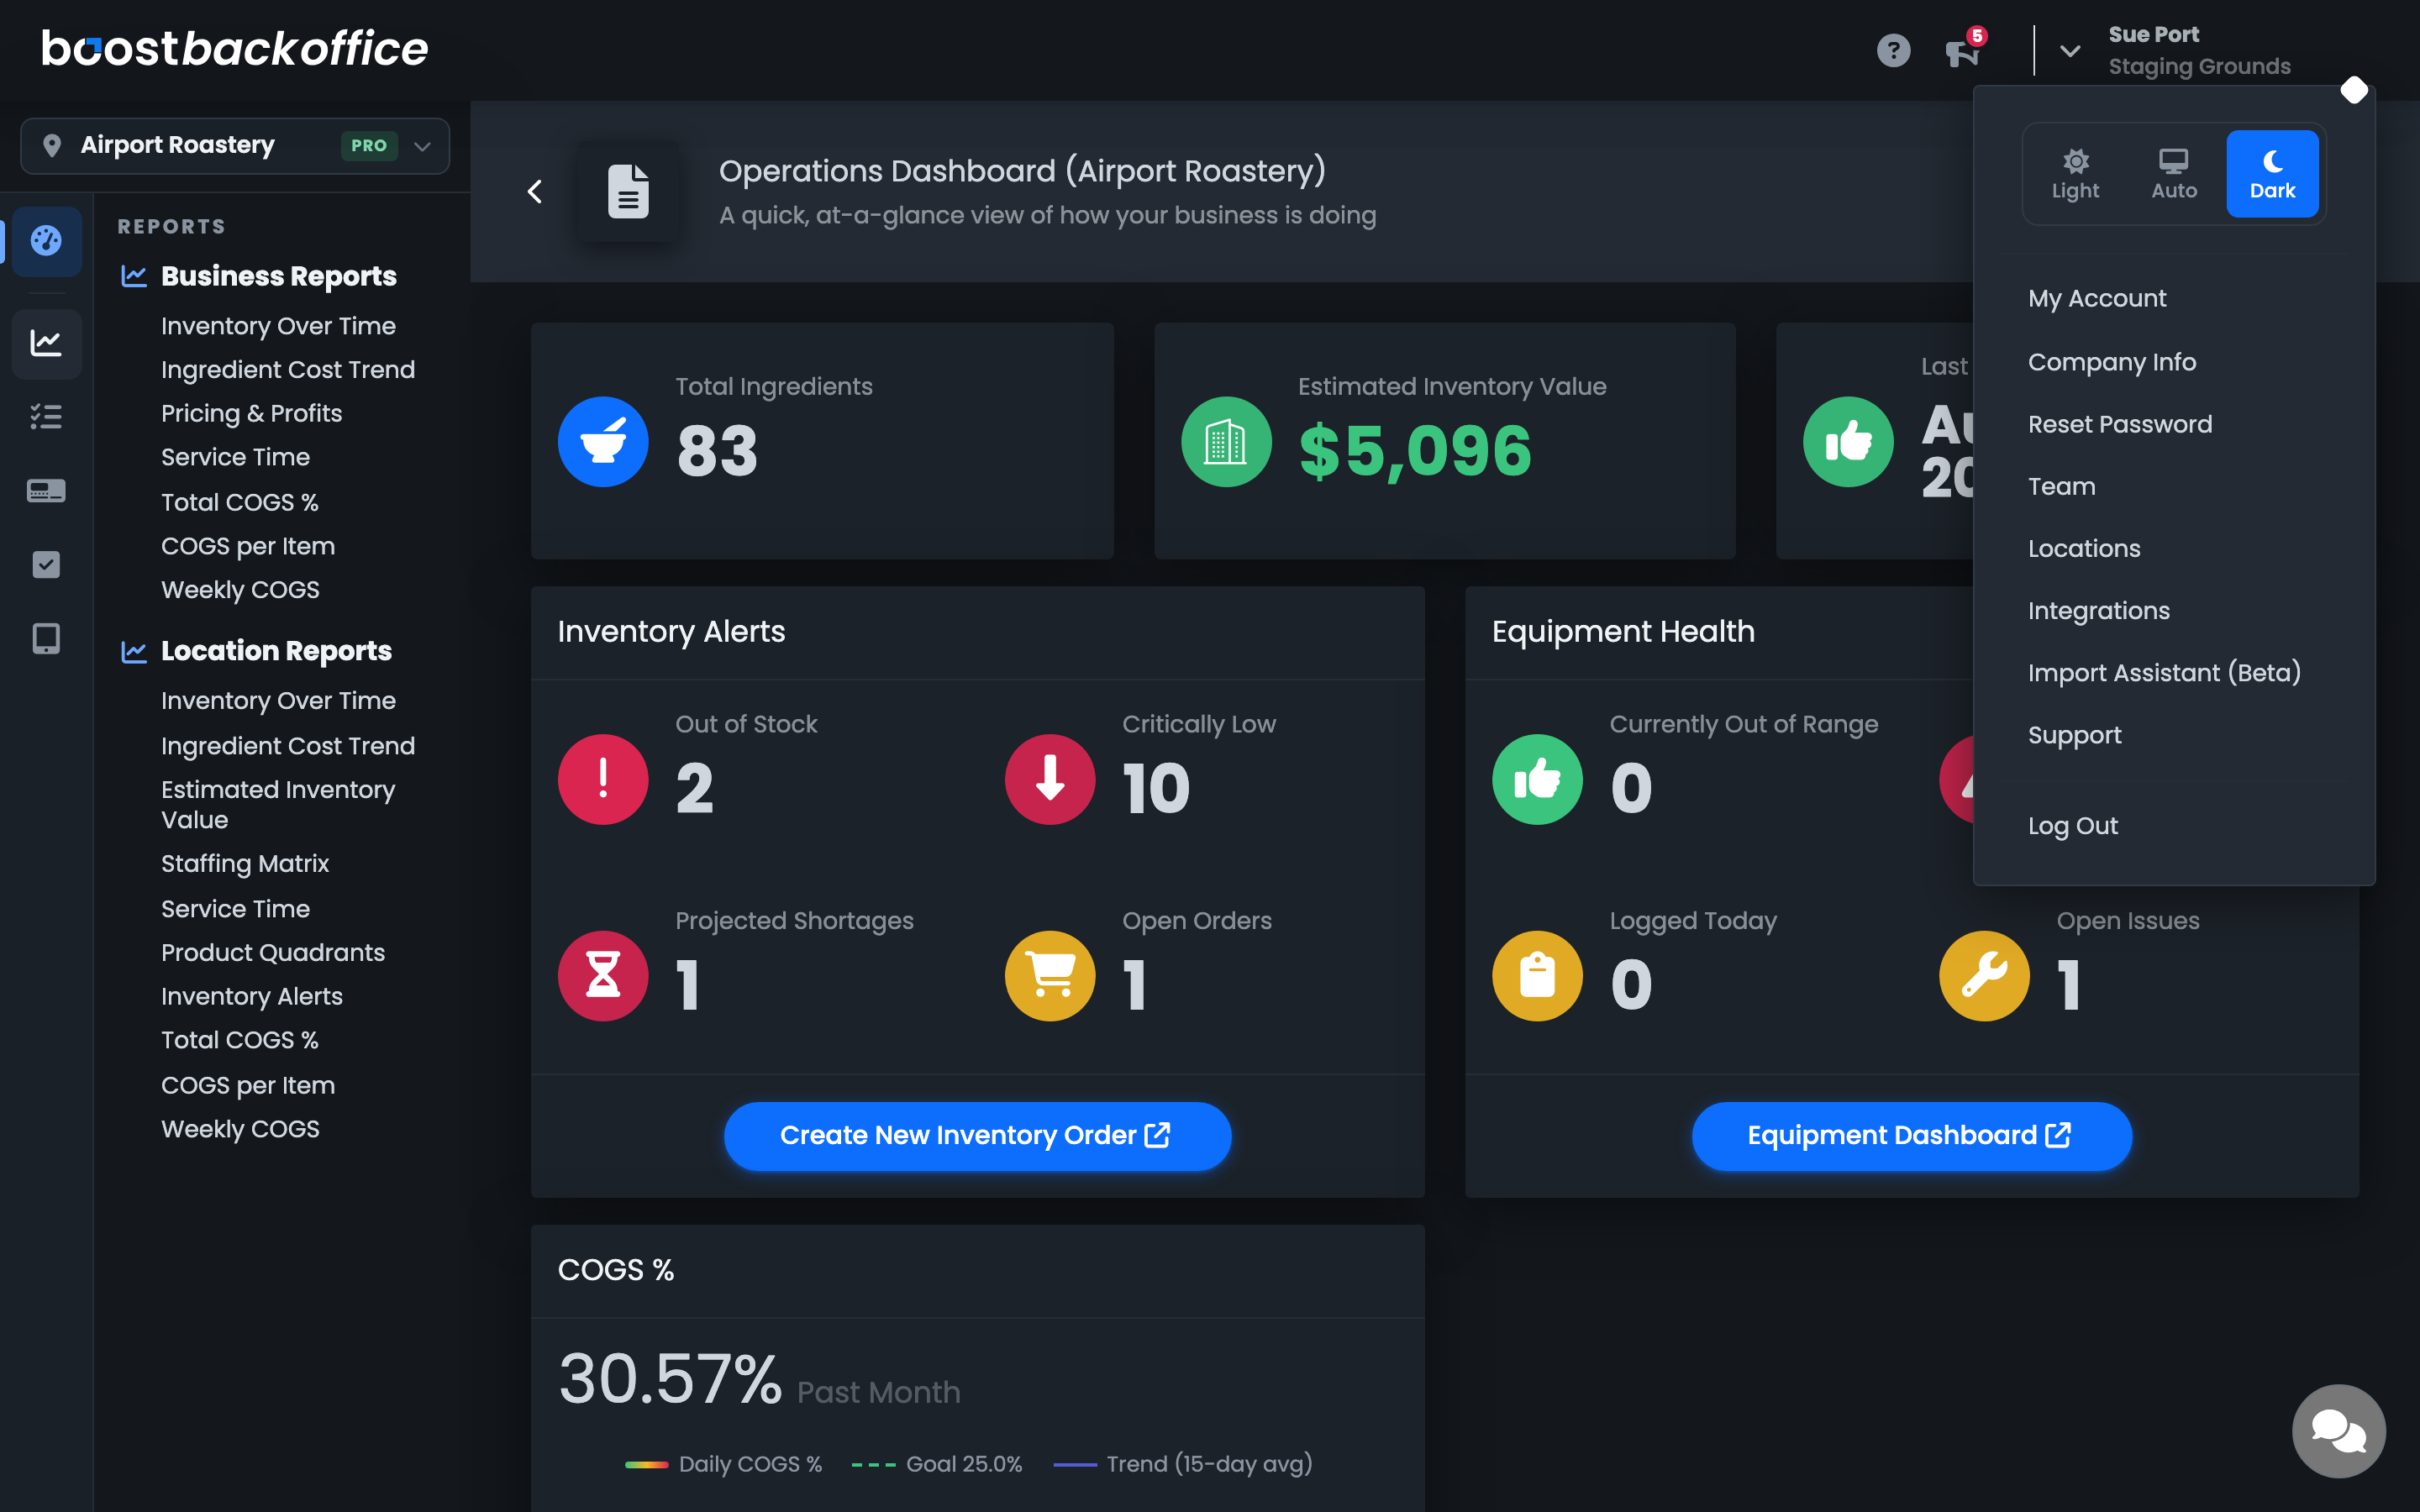This screenshot has width=2420, height=1512.
Task: Open announcements megaphone with 5 badge
Action: tap(1964, 48)
